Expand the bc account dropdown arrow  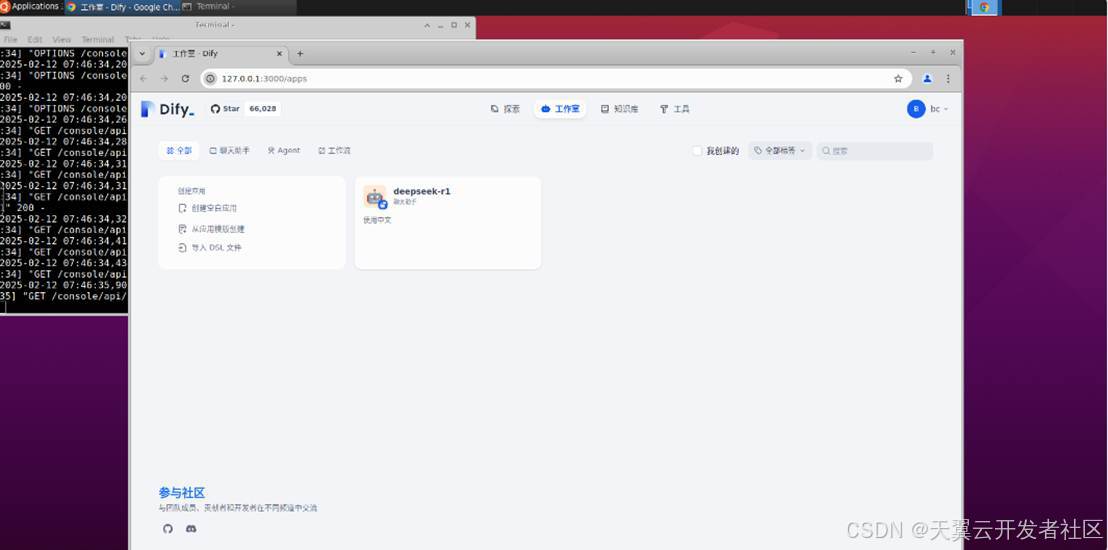tap(946, 110)
